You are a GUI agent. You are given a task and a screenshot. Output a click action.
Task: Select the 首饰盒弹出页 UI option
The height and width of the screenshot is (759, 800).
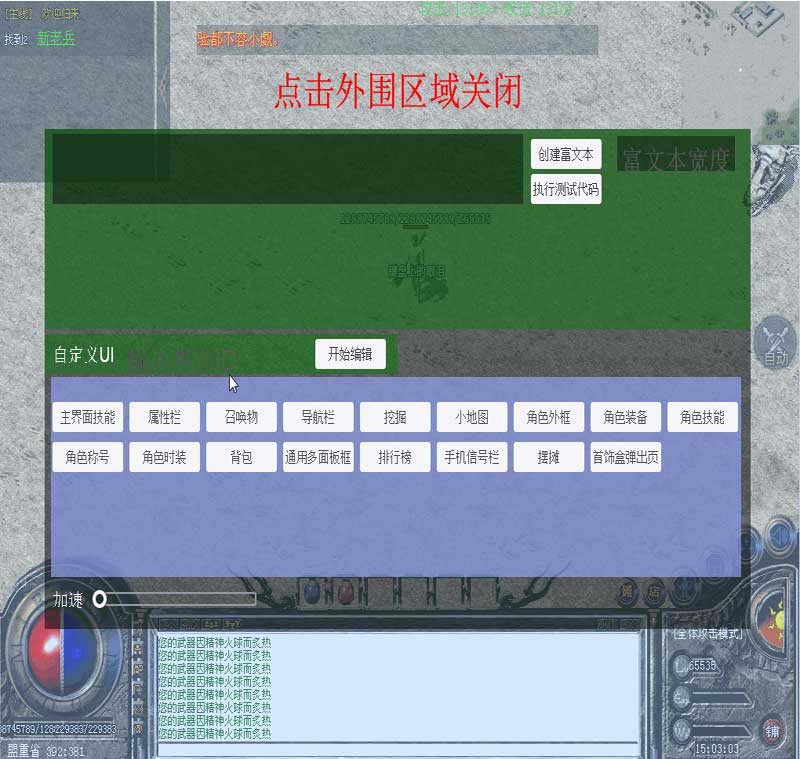coord(625,457)
